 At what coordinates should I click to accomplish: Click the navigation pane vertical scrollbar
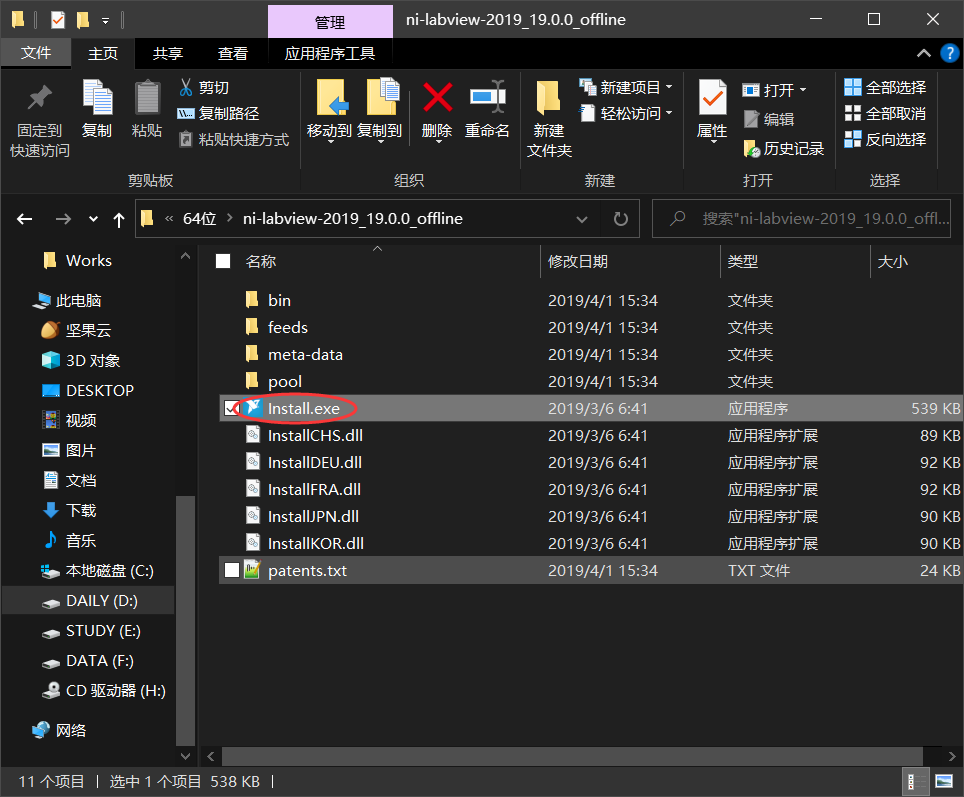185,619
